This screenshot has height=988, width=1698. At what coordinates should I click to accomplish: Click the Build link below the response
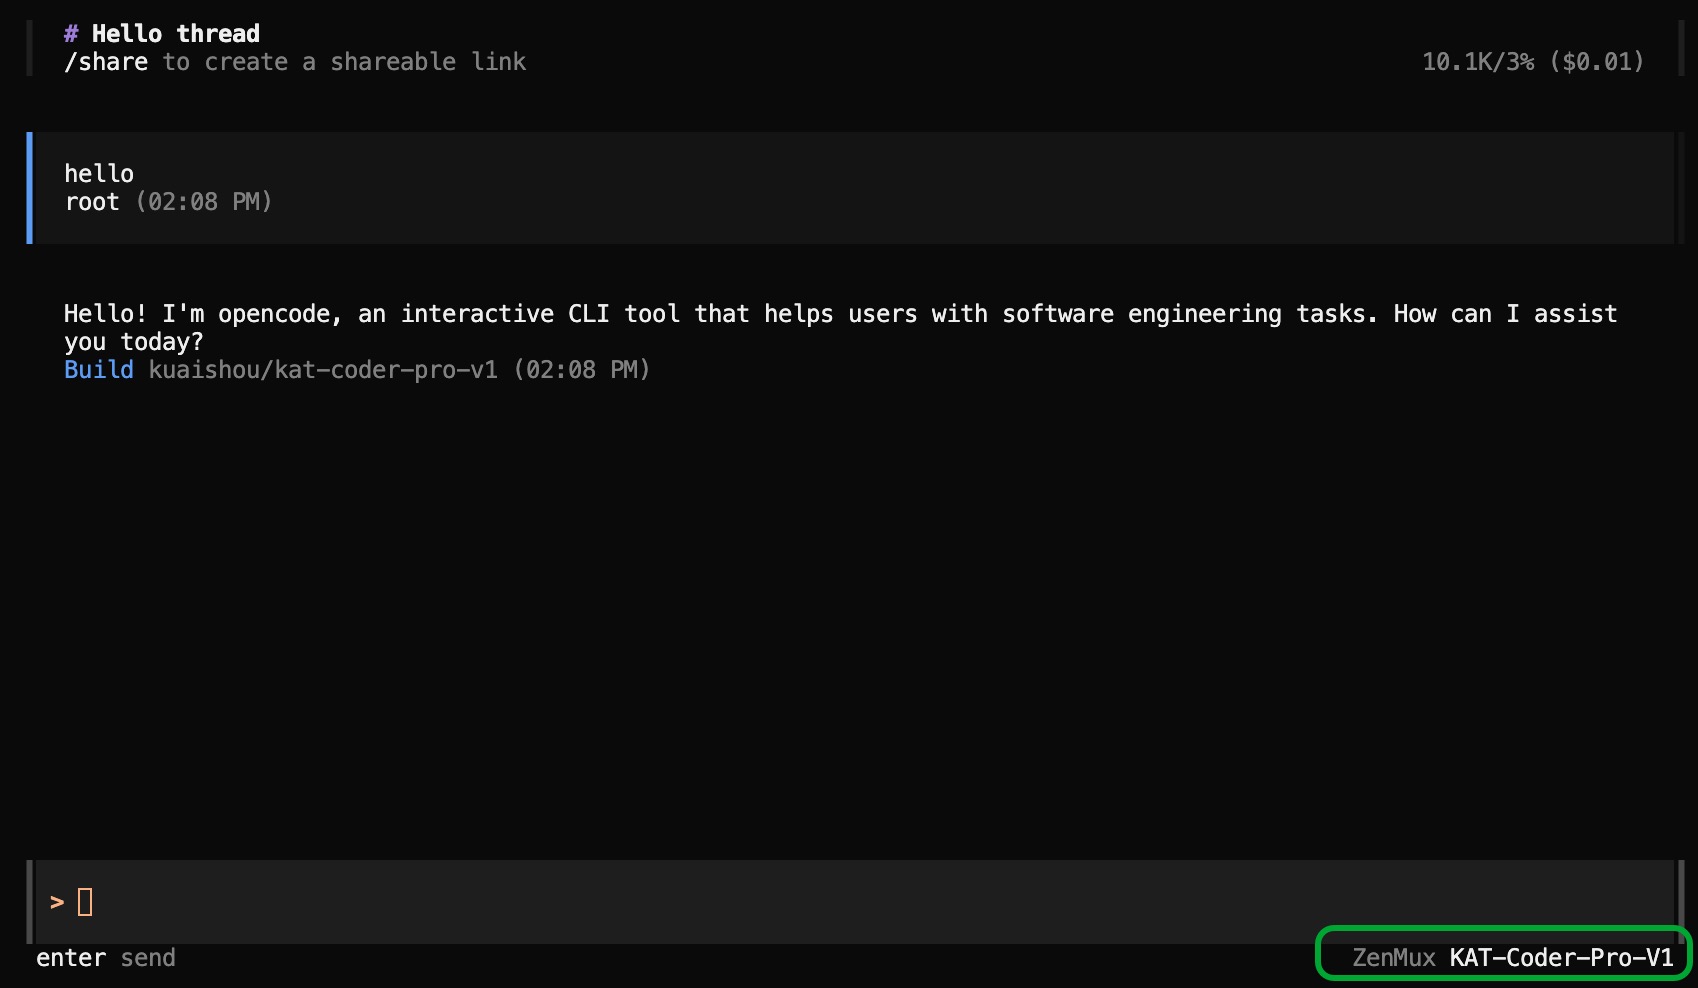[x=98, y=369]
